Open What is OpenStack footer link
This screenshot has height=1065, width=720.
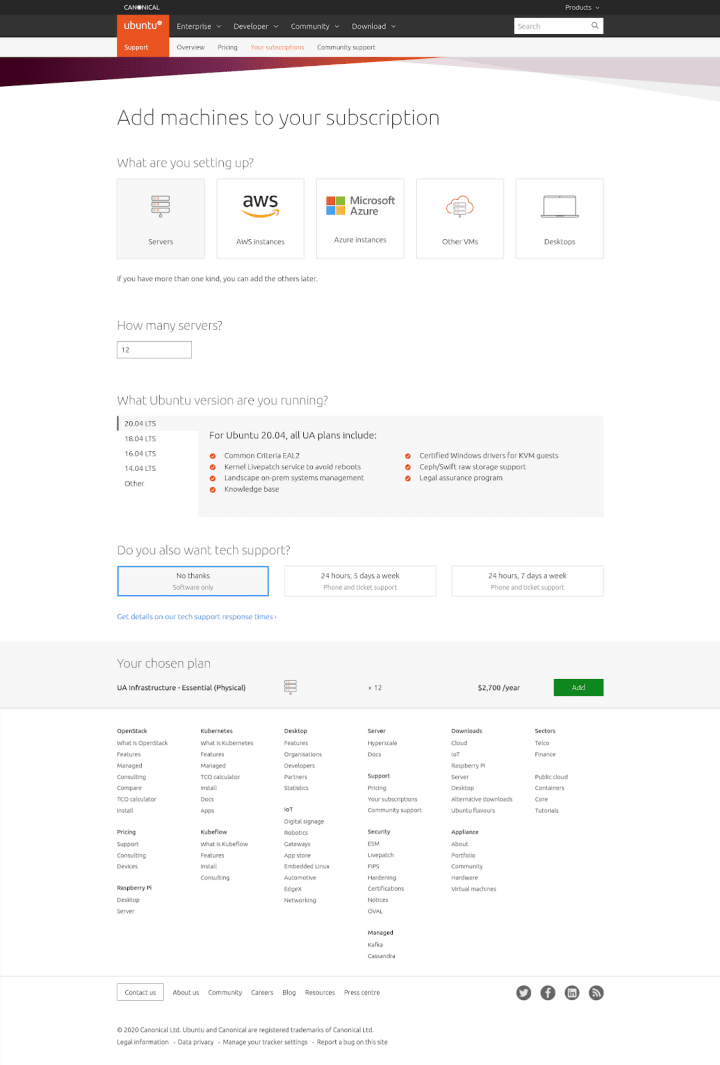[142, 743]
